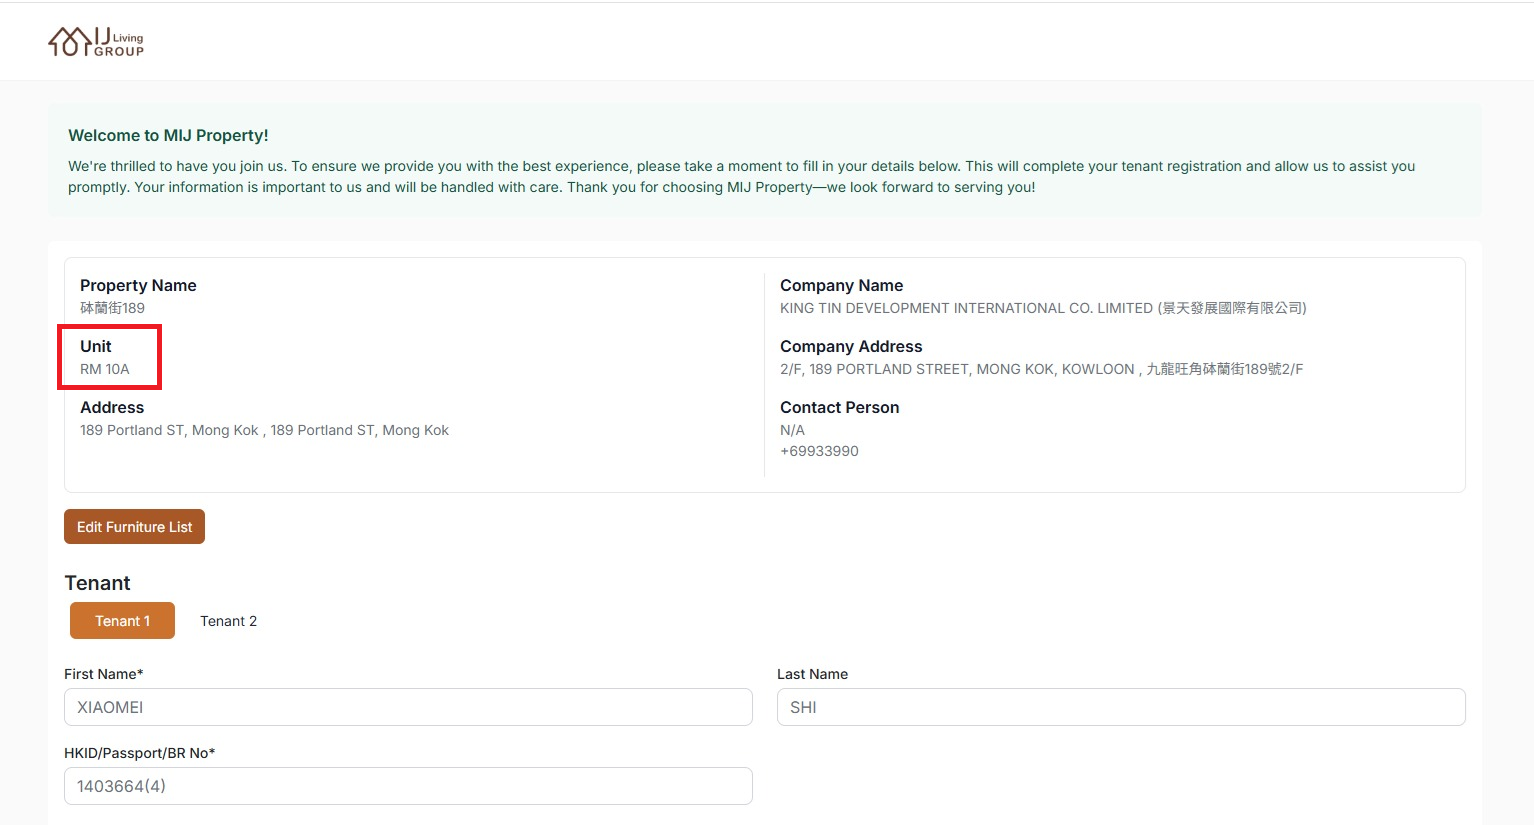
Task: Click the Tenant section heading
Action: (x=97, y=583)
